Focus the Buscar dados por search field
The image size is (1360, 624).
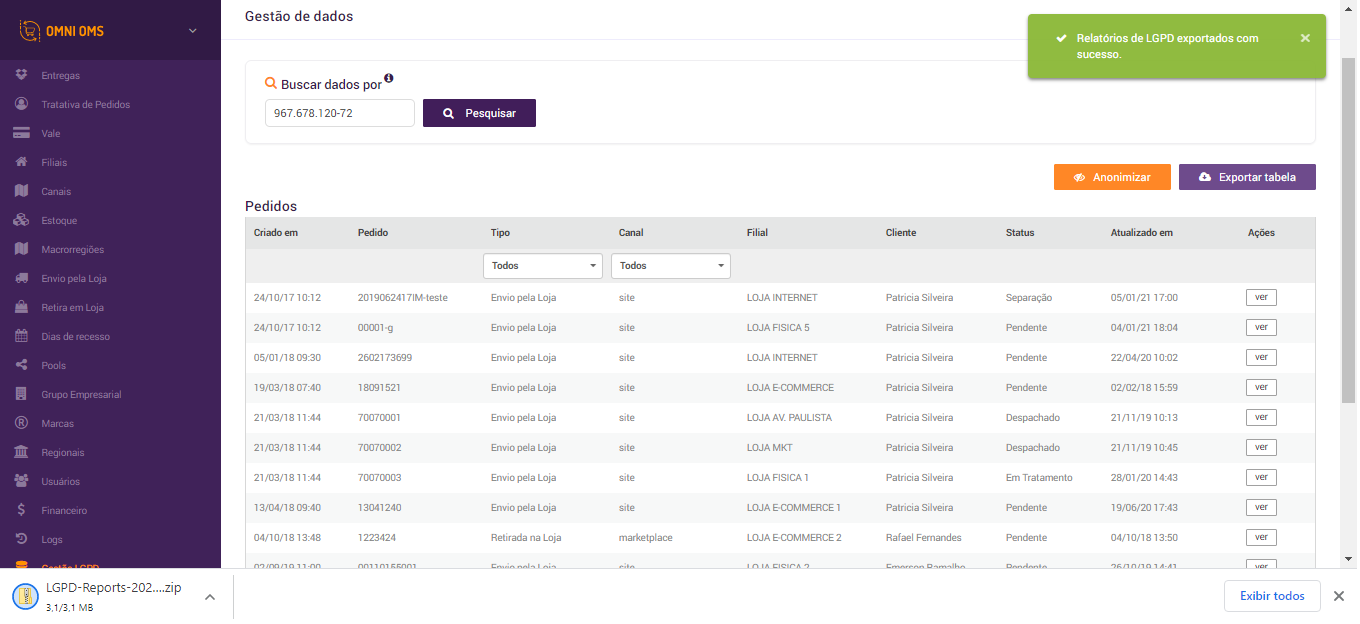pos(340,113)
